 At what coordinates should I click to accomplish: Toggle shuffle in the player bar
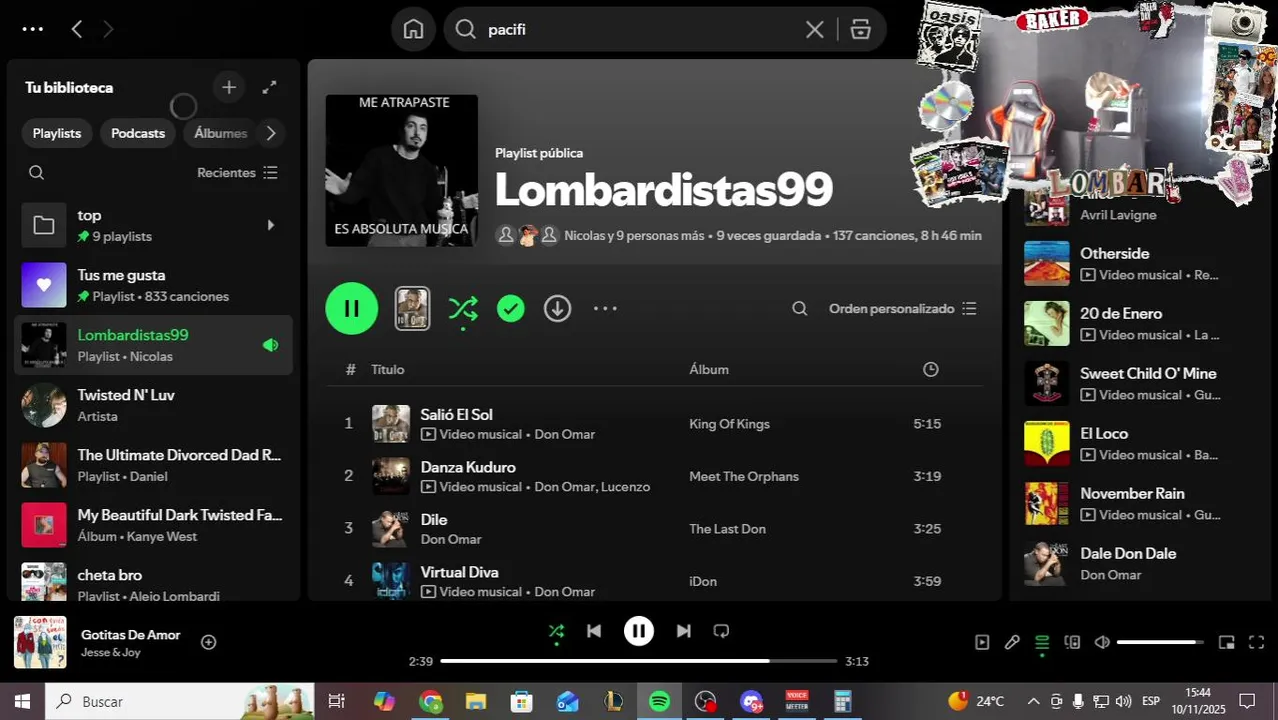click(x=556, y=631)
